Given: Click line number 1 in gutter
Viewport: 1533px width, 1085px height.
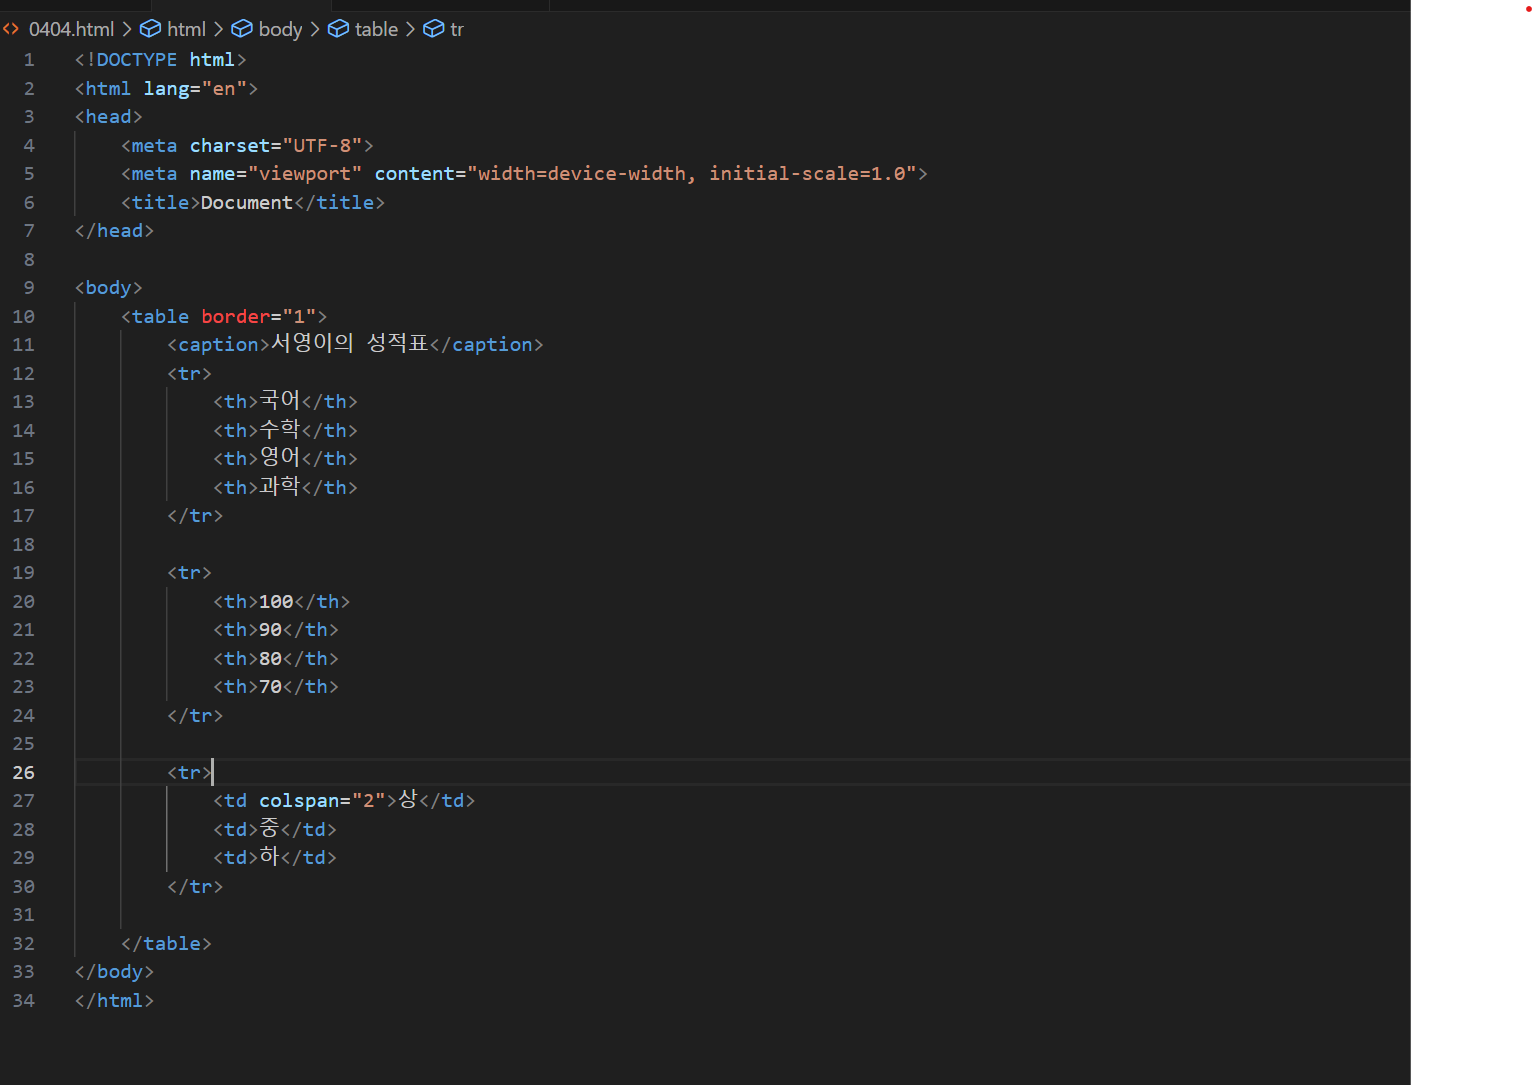Looking at the screenshot, I should (x=29, y=60).
